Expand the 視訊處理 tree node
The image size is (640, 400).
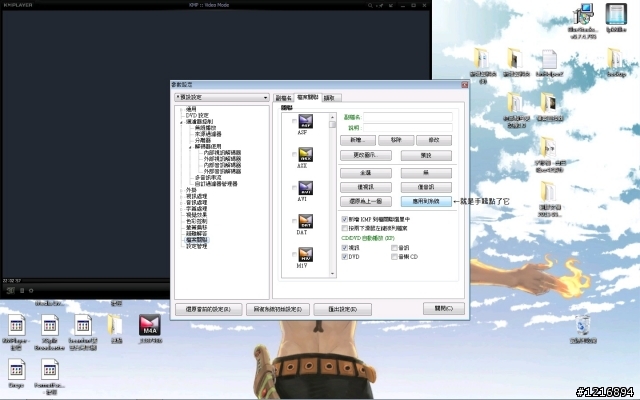coord(182,196)
